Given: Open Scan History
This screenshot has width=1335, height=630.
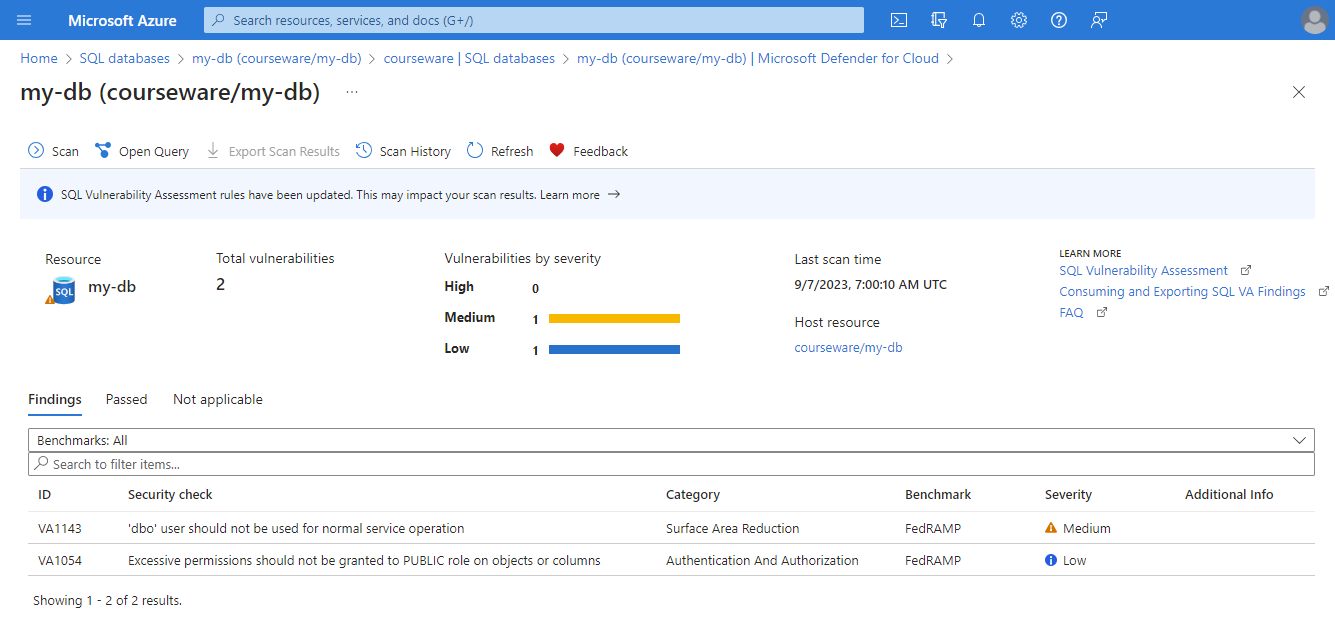Looking at the screenshot, I should [x=404, y=151].
